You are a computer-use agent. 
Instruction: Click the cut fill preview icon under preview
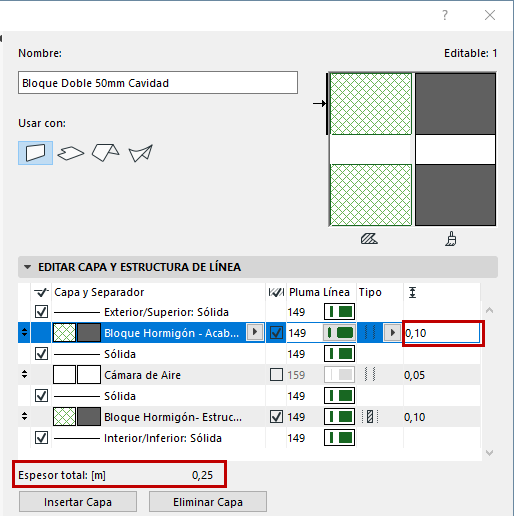coord(369,239)
